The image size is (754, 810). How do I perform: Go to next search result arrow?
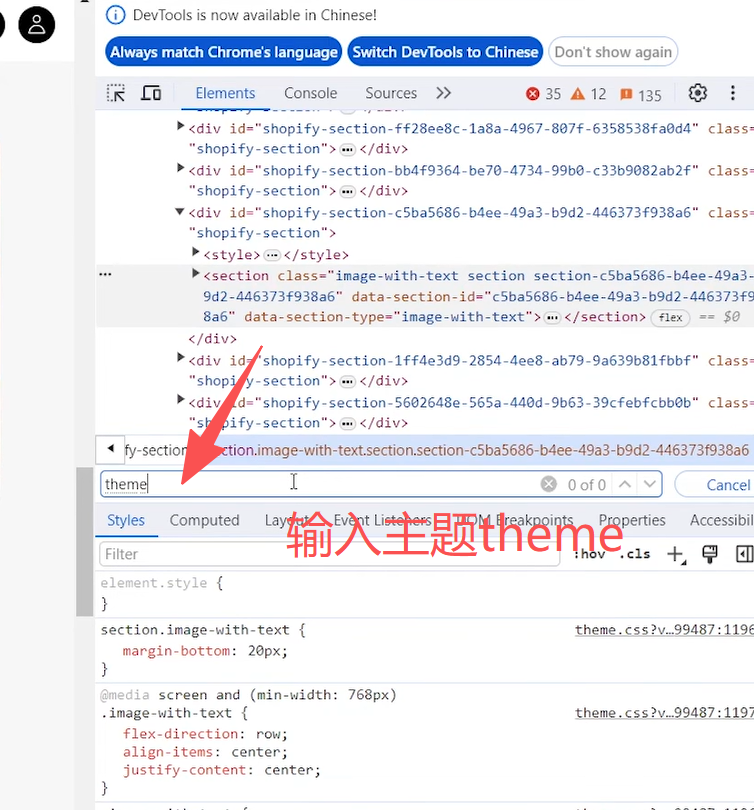pyautogui.click(x=650, y=484)
